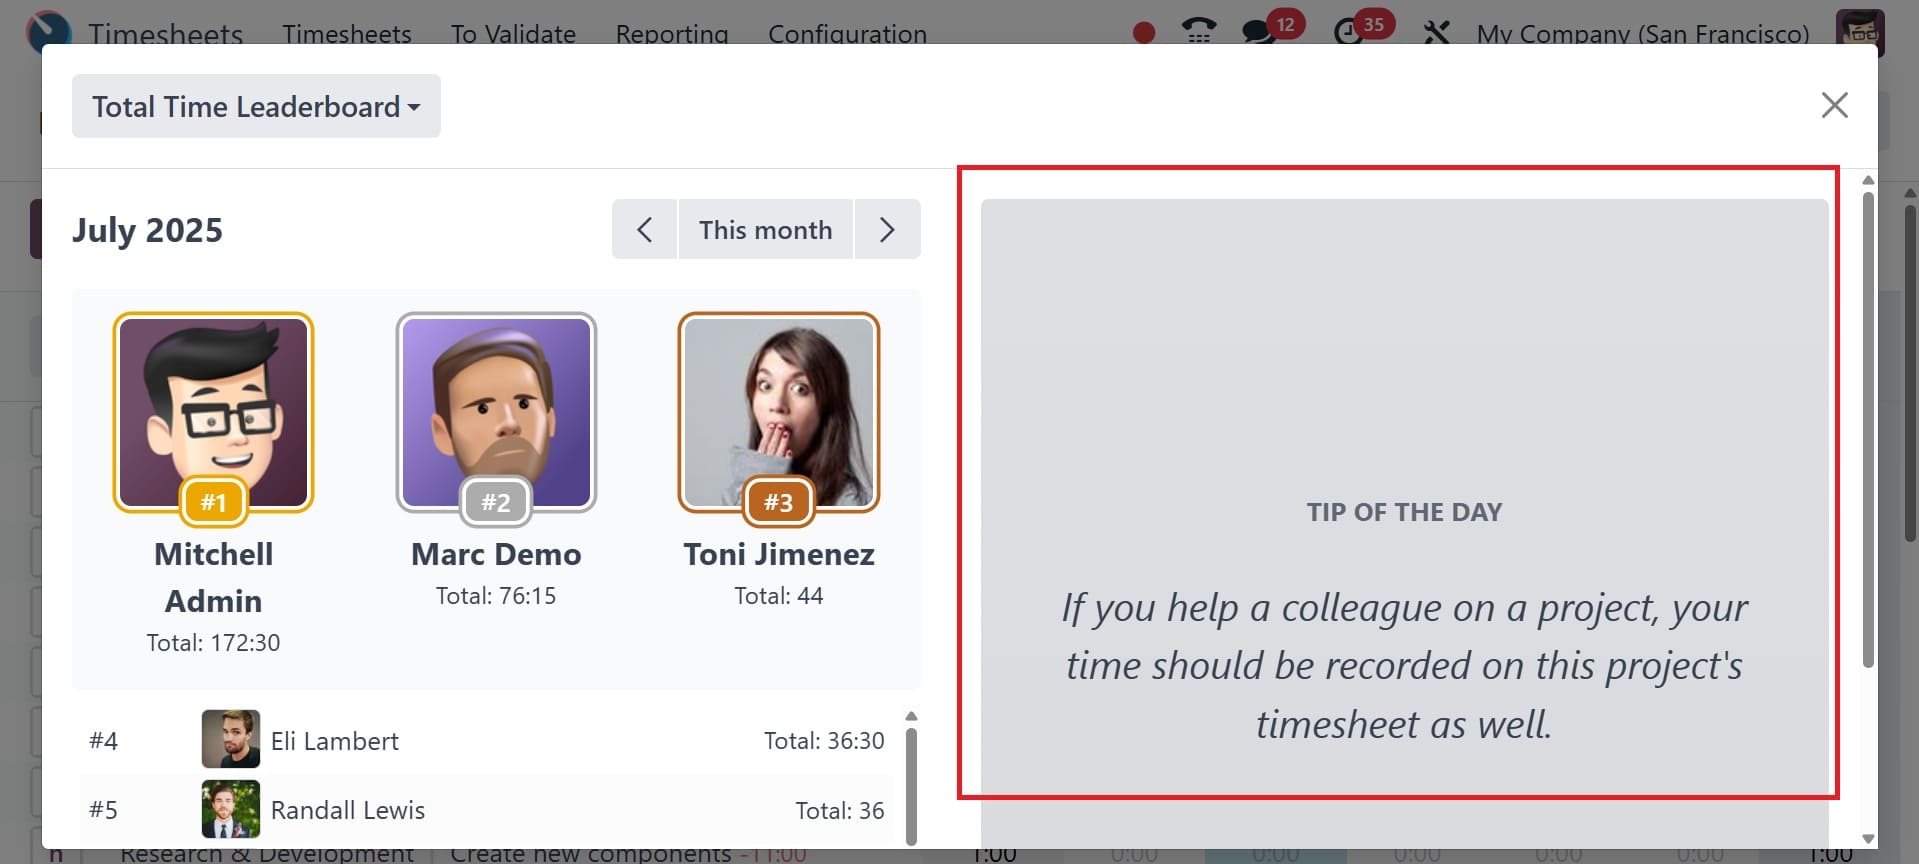Click Mitchell Admin's avatar
This screenshot has width=1919, height=864.
(x=213, y=412)
